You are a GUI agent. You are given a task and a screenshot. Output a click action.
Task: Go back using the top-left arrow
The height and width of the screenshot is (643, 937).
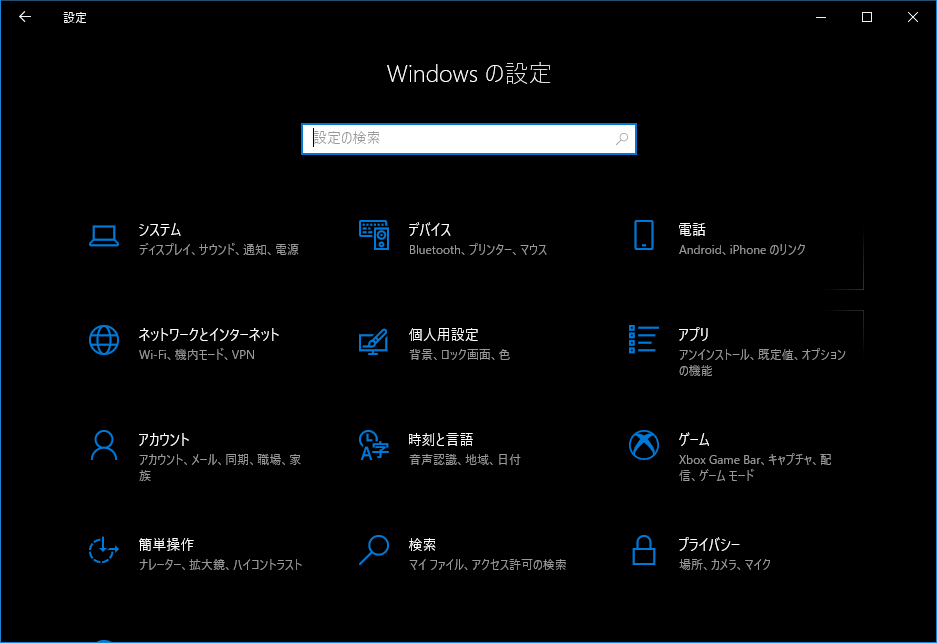(x=25, y=17)
